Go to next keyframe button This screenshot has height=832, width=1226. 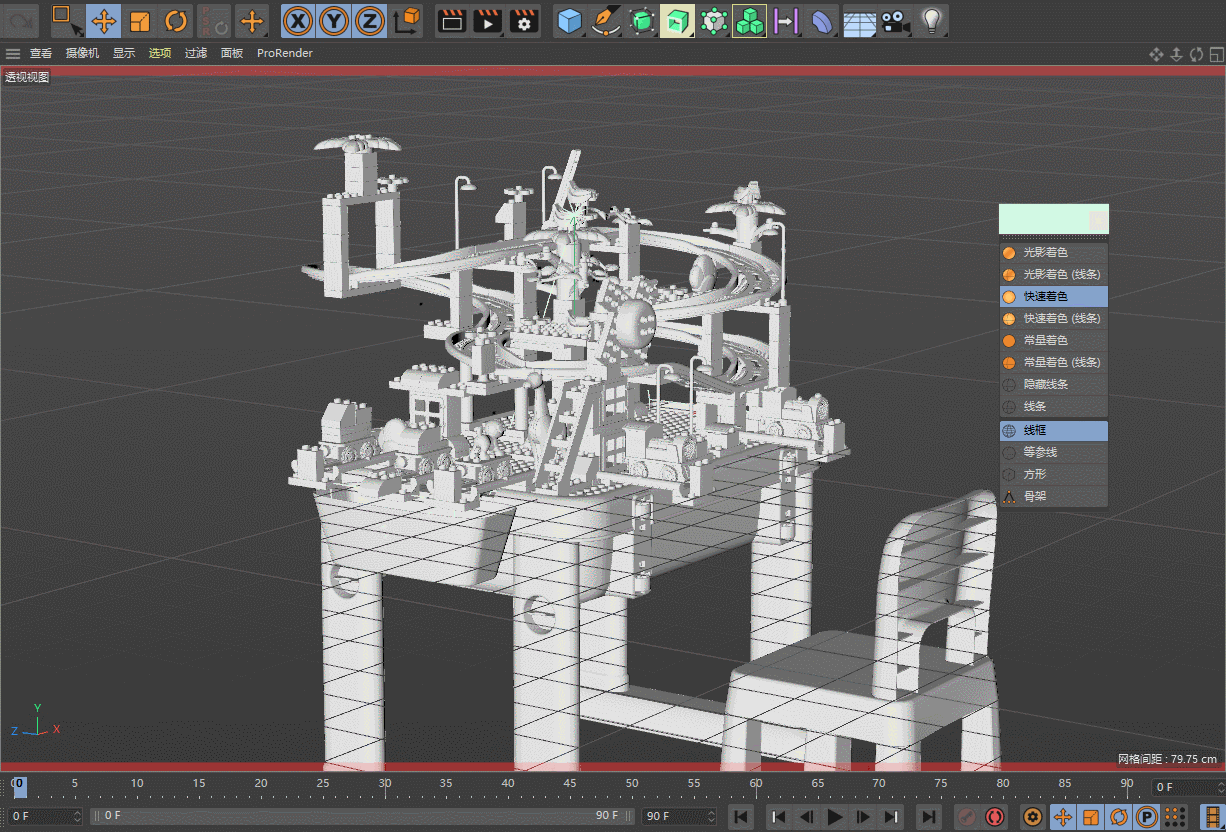pyautogui.click(x=891, y=817)
